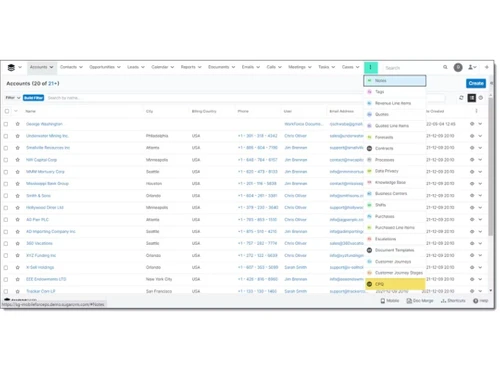Switch to the list view layout icon
500x375 pixels.
click(471, 98)
